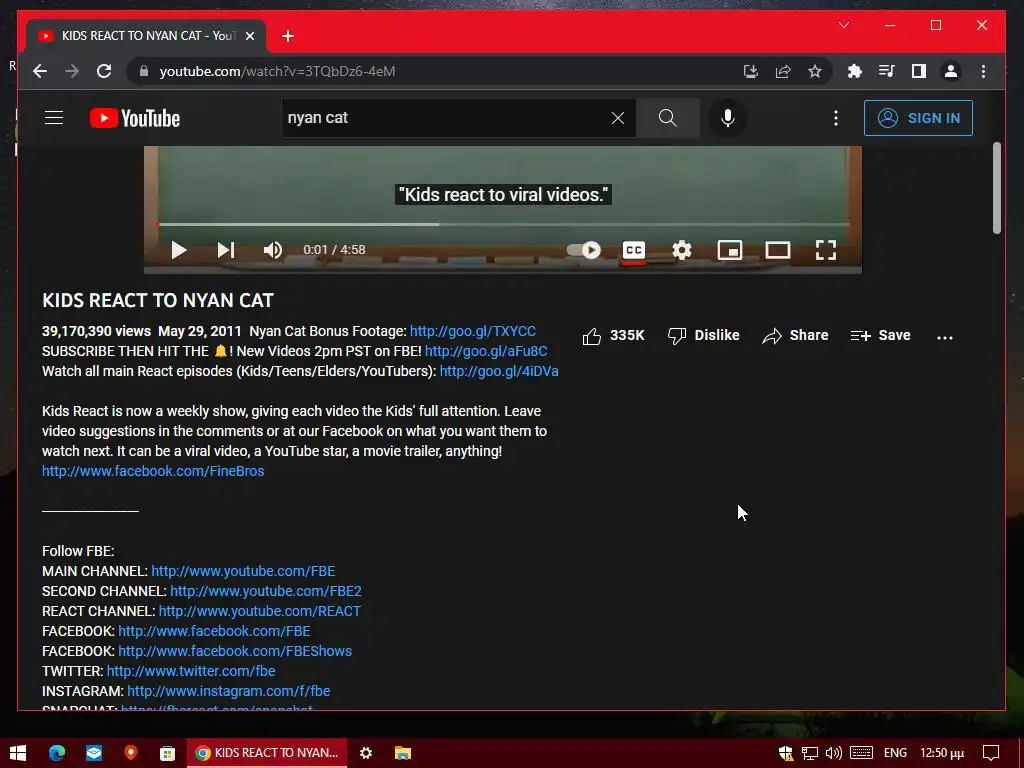Share the video
The width and height of the screenshot is (1024, 768).
[795, 336]
